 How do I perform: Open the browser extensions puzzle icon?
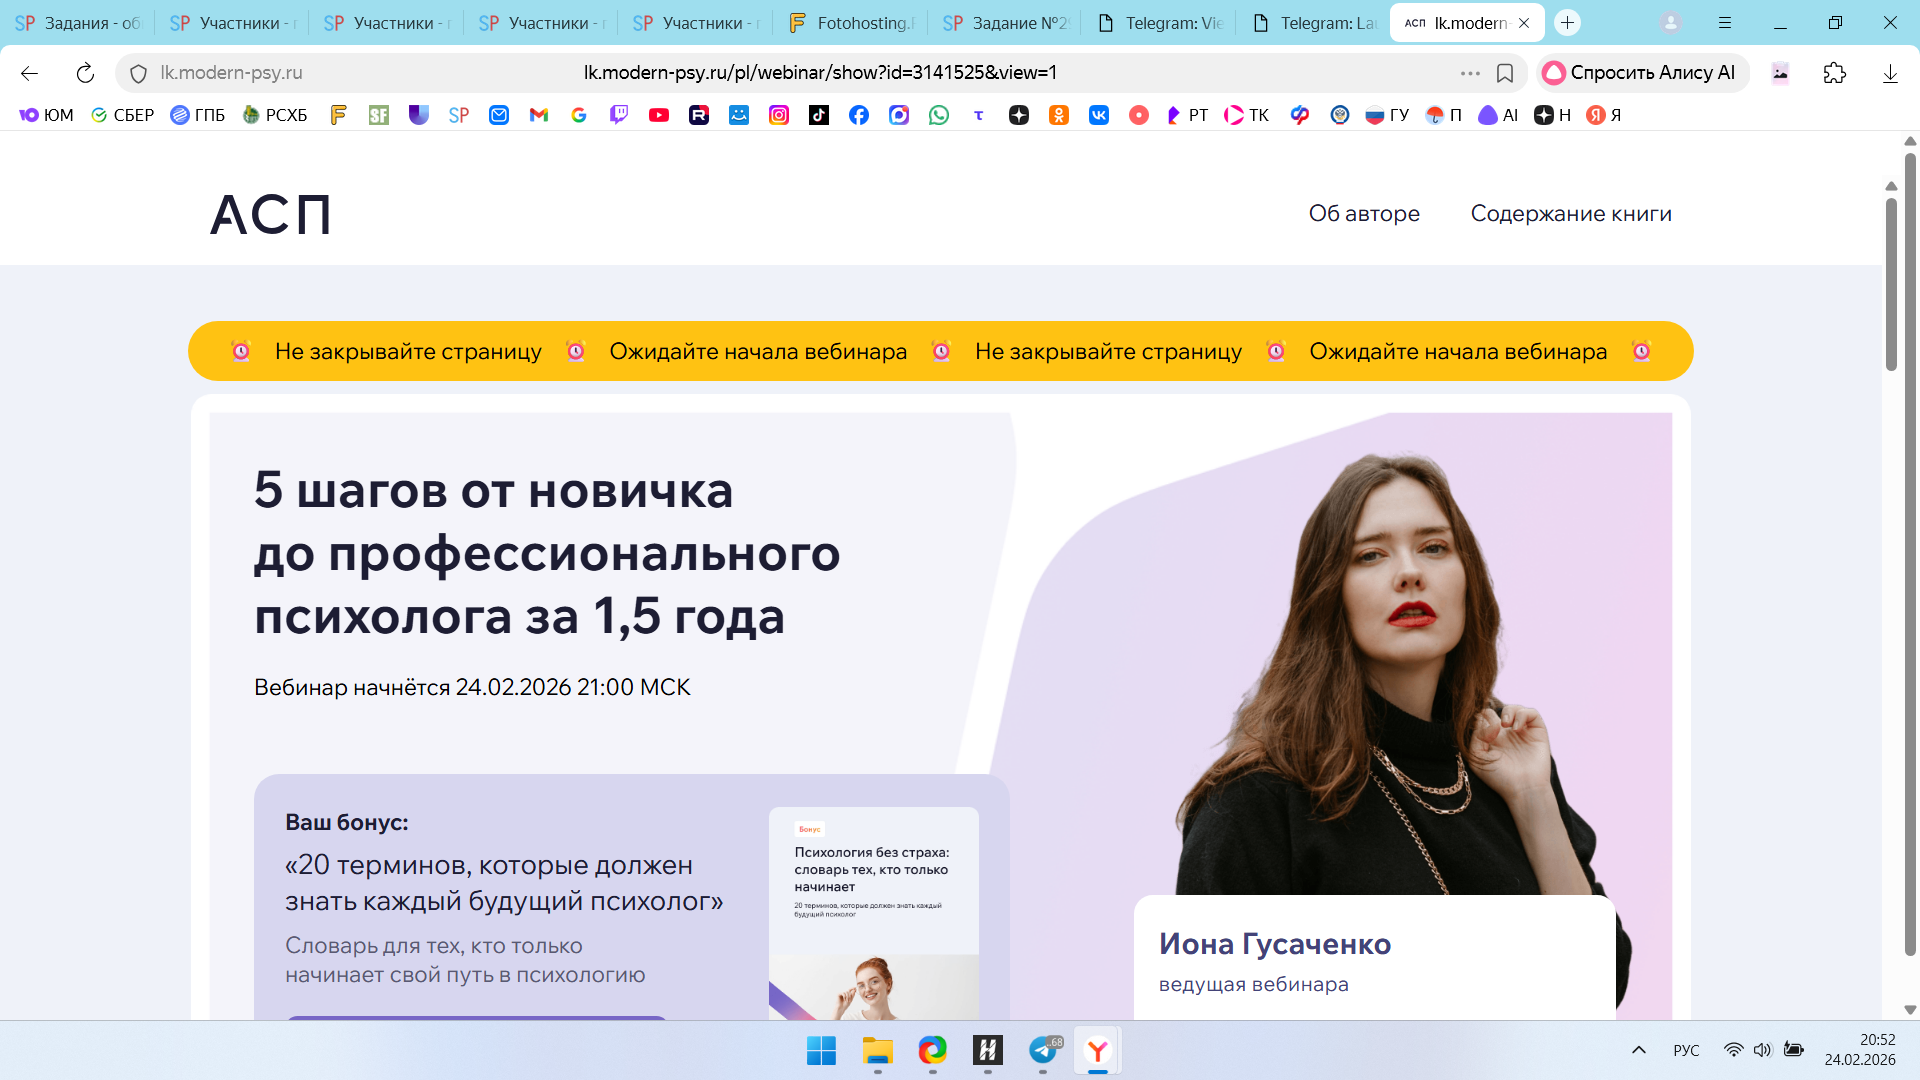tap(1834, 73)
